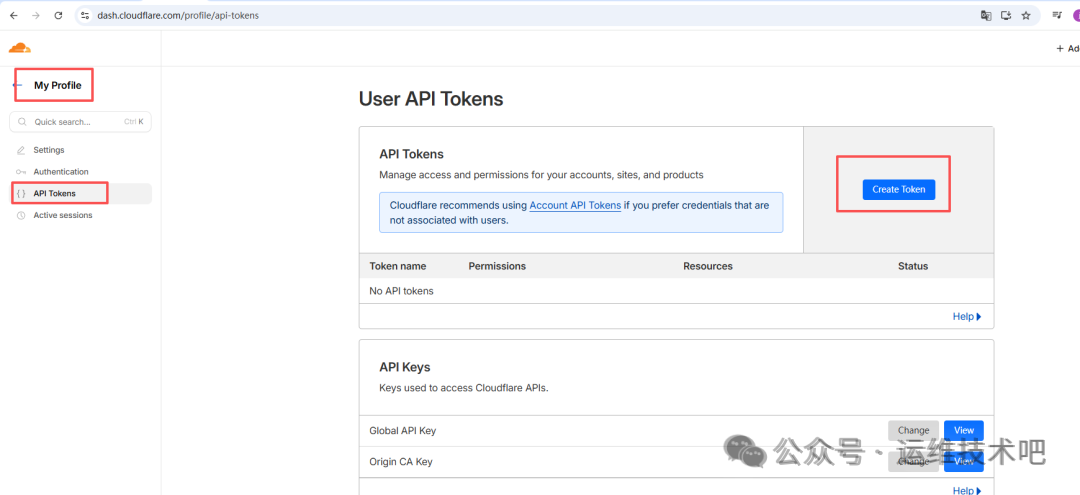Click the back arrow beside My Profile

point(17,85)
